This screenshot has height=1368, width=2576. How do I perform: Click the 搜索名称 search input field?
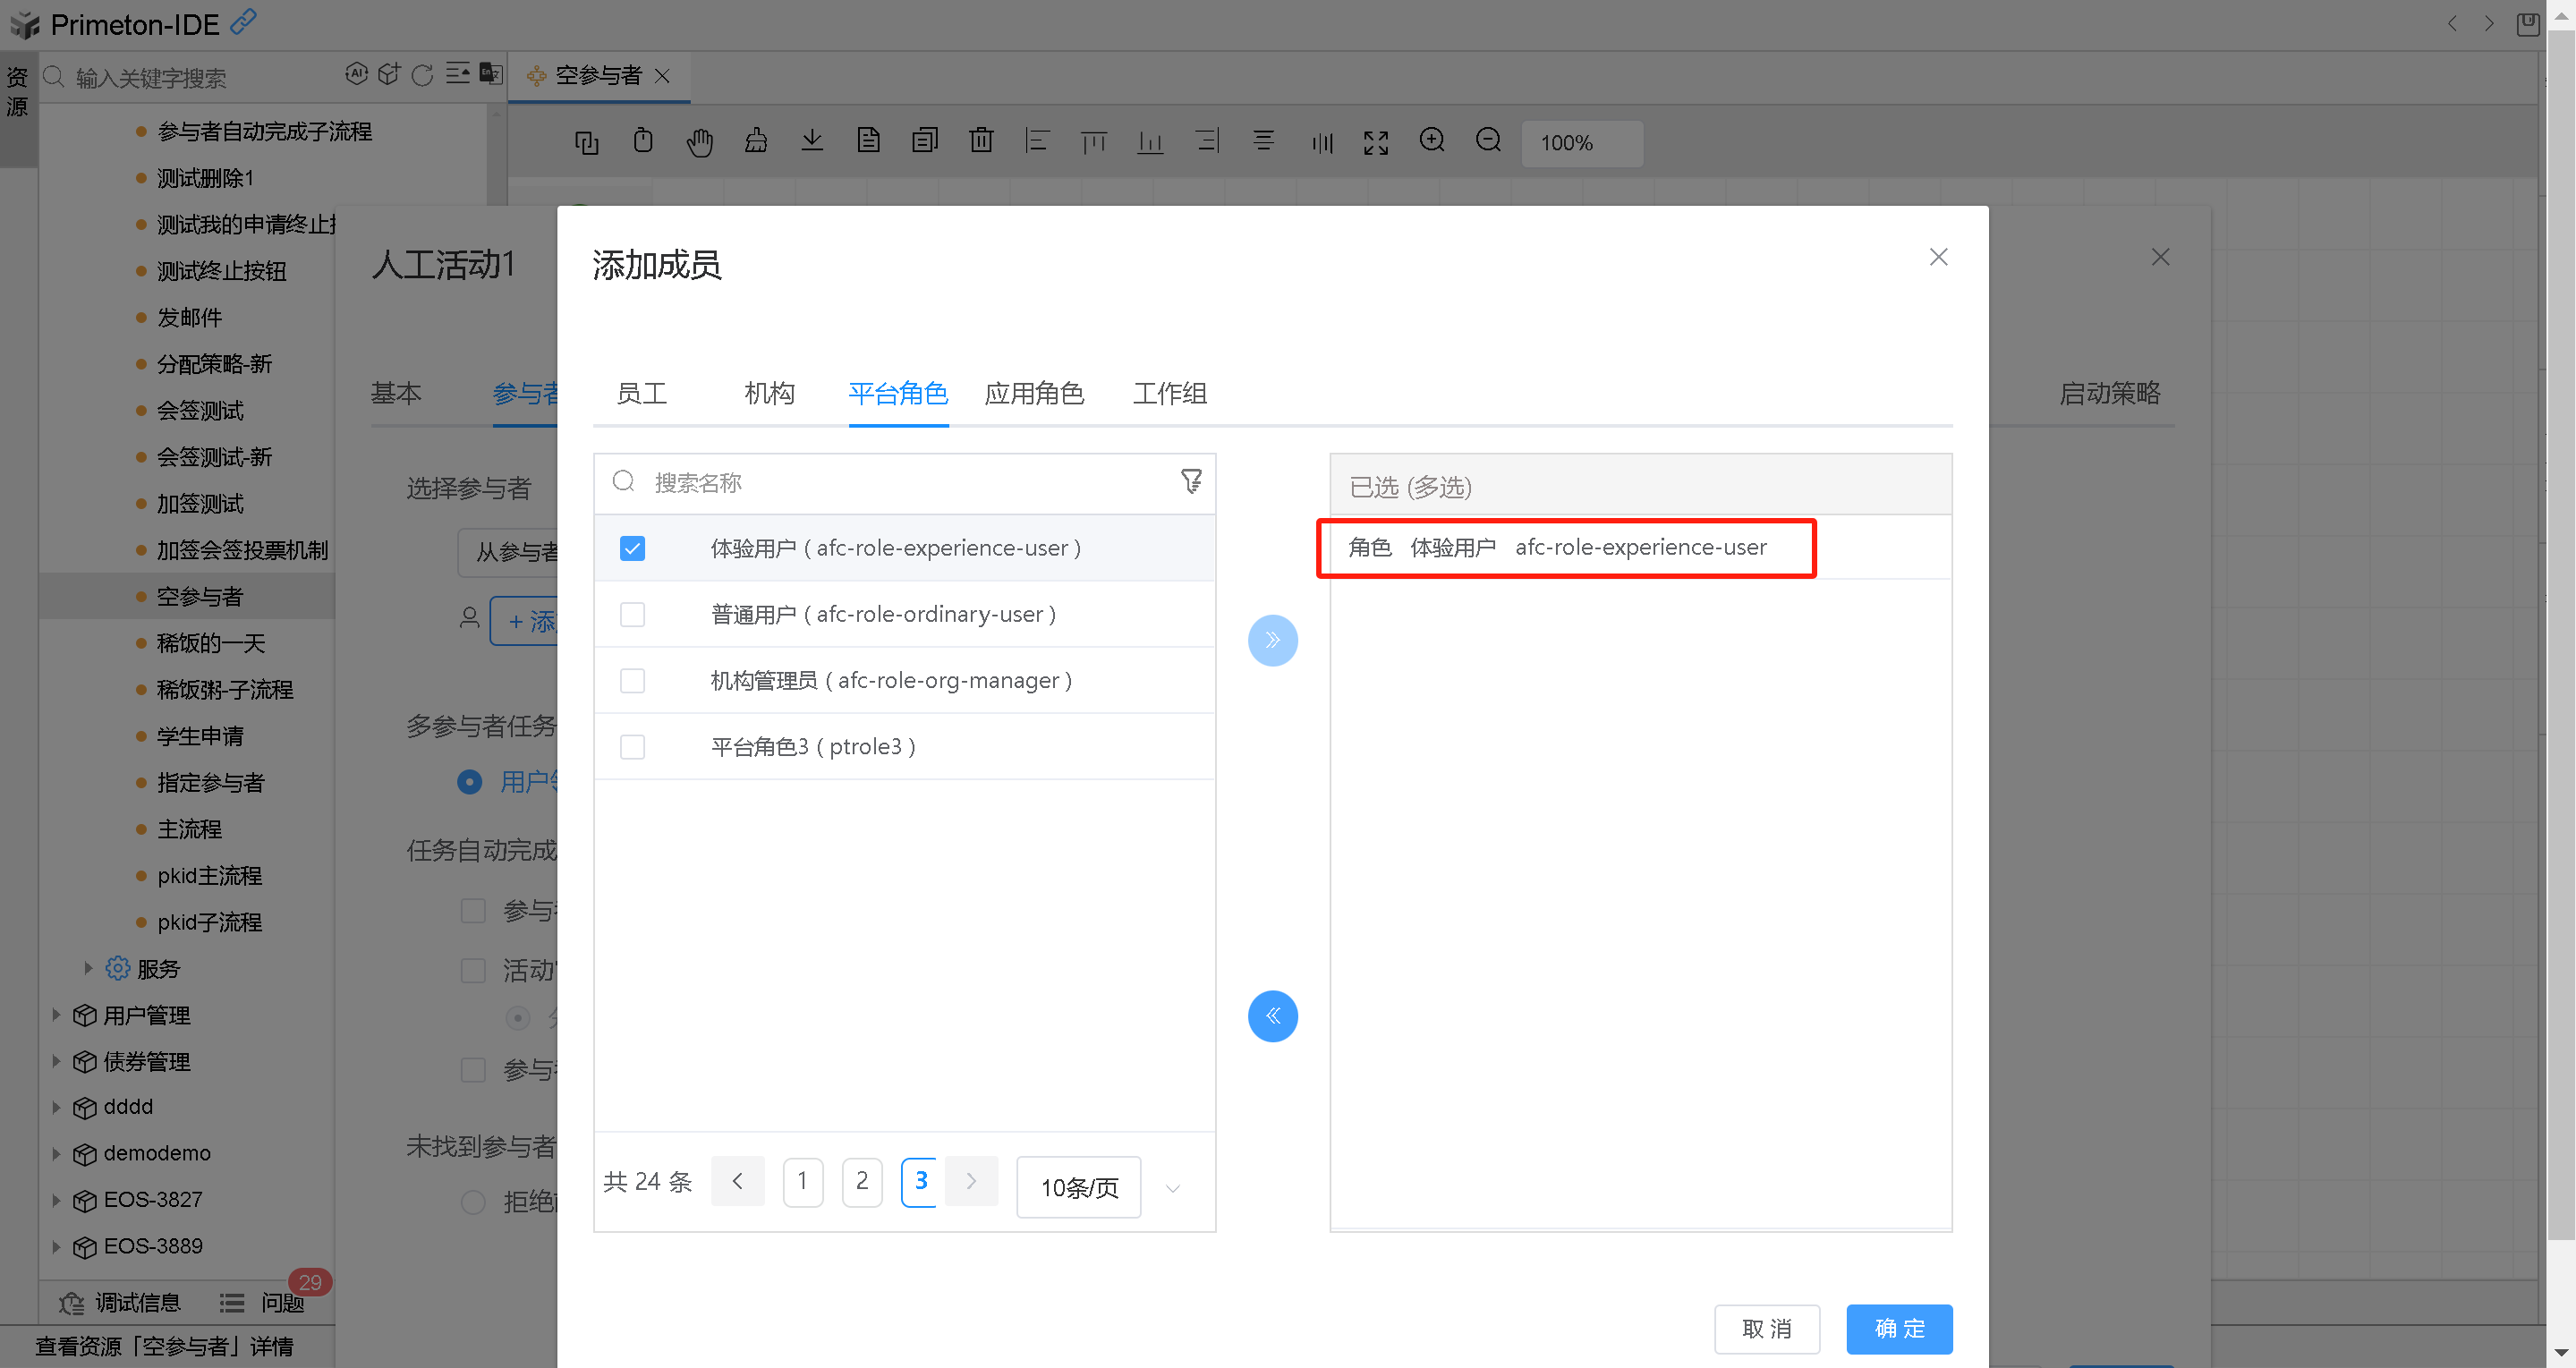(900, 483)
